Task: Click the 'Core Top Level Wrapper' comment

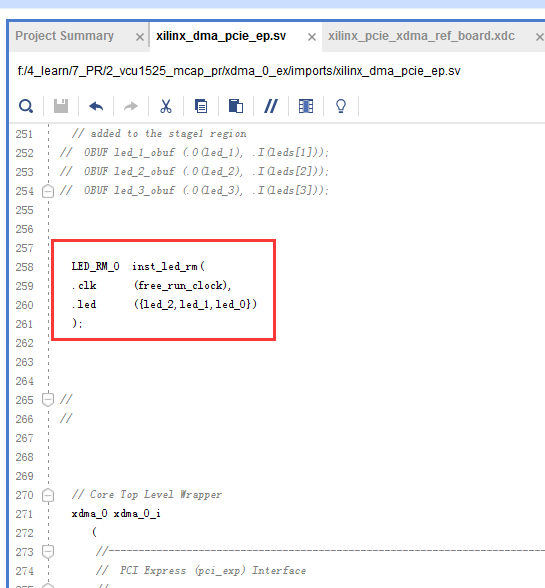Action: [147, 495]
